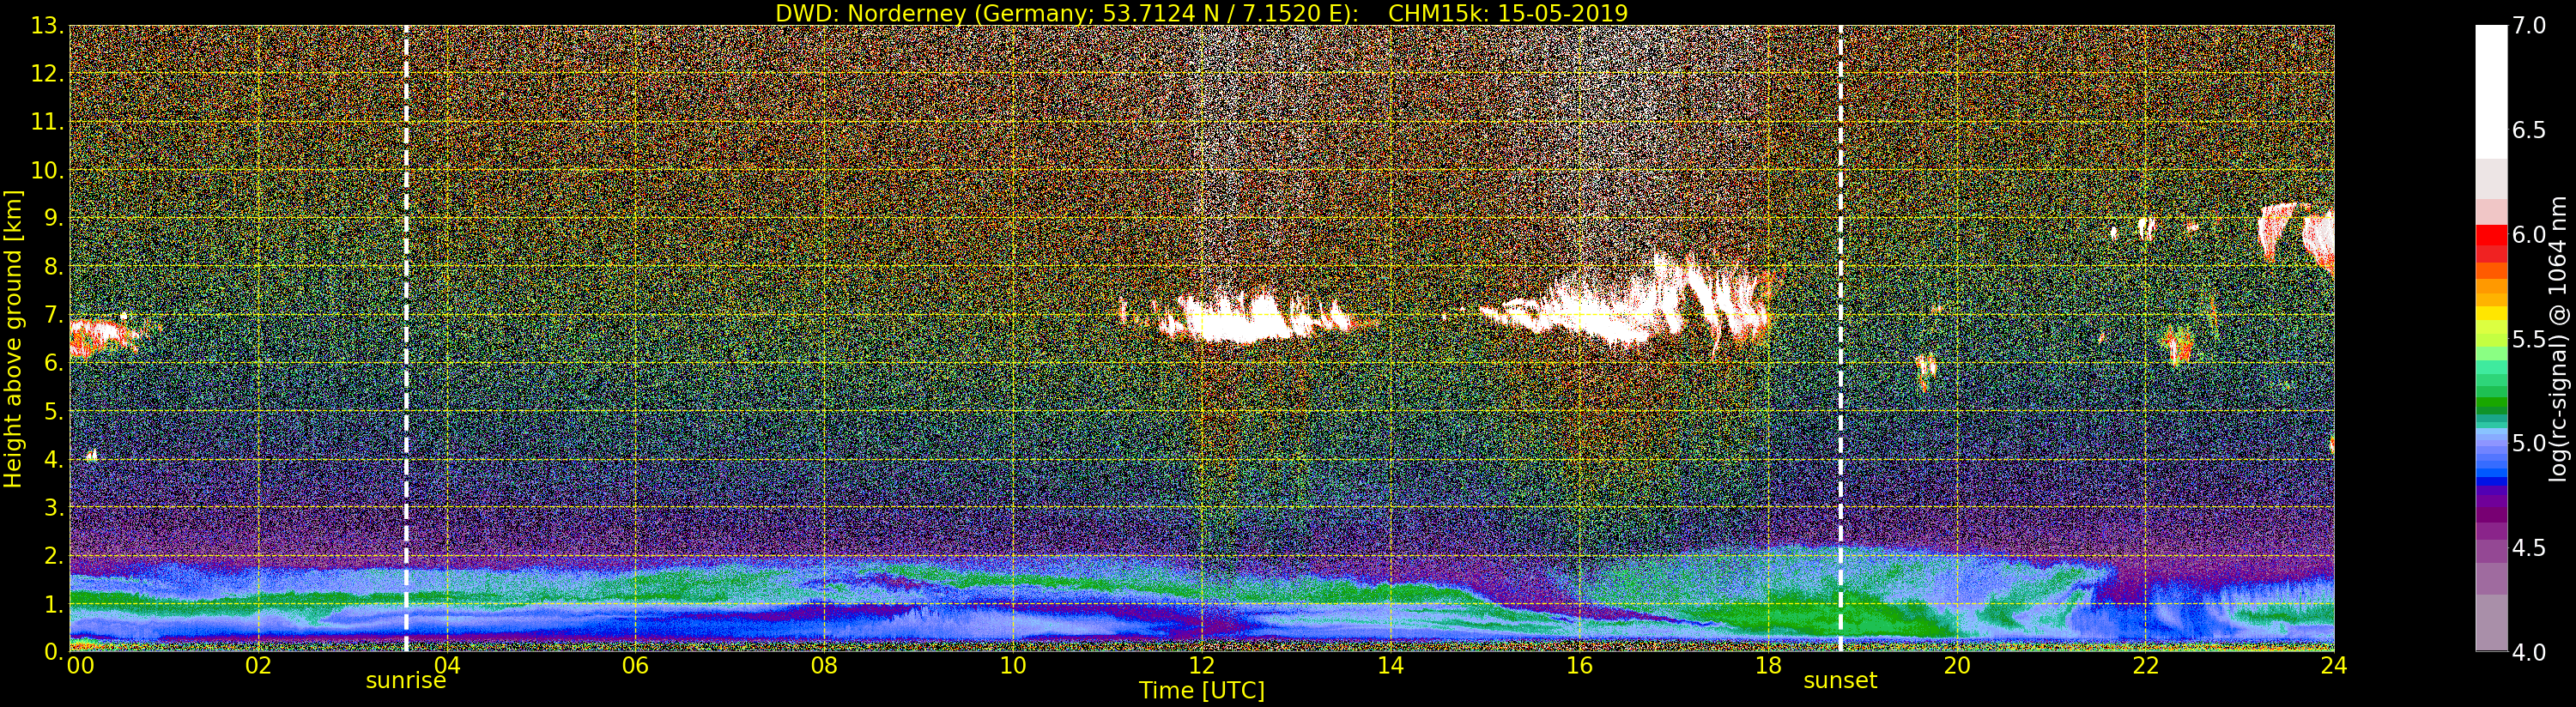The height and width of the screenshot is (707, 2576).
Task: Click the '2.' height tick label
Action: (54, 555)
